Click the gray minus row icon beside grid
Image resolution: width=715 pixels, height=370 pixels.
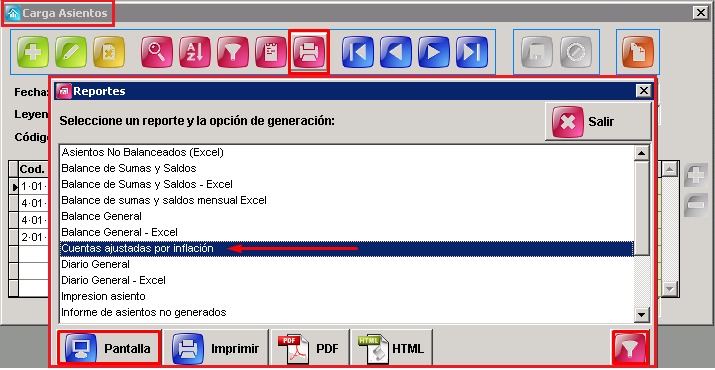coord(696,205)
